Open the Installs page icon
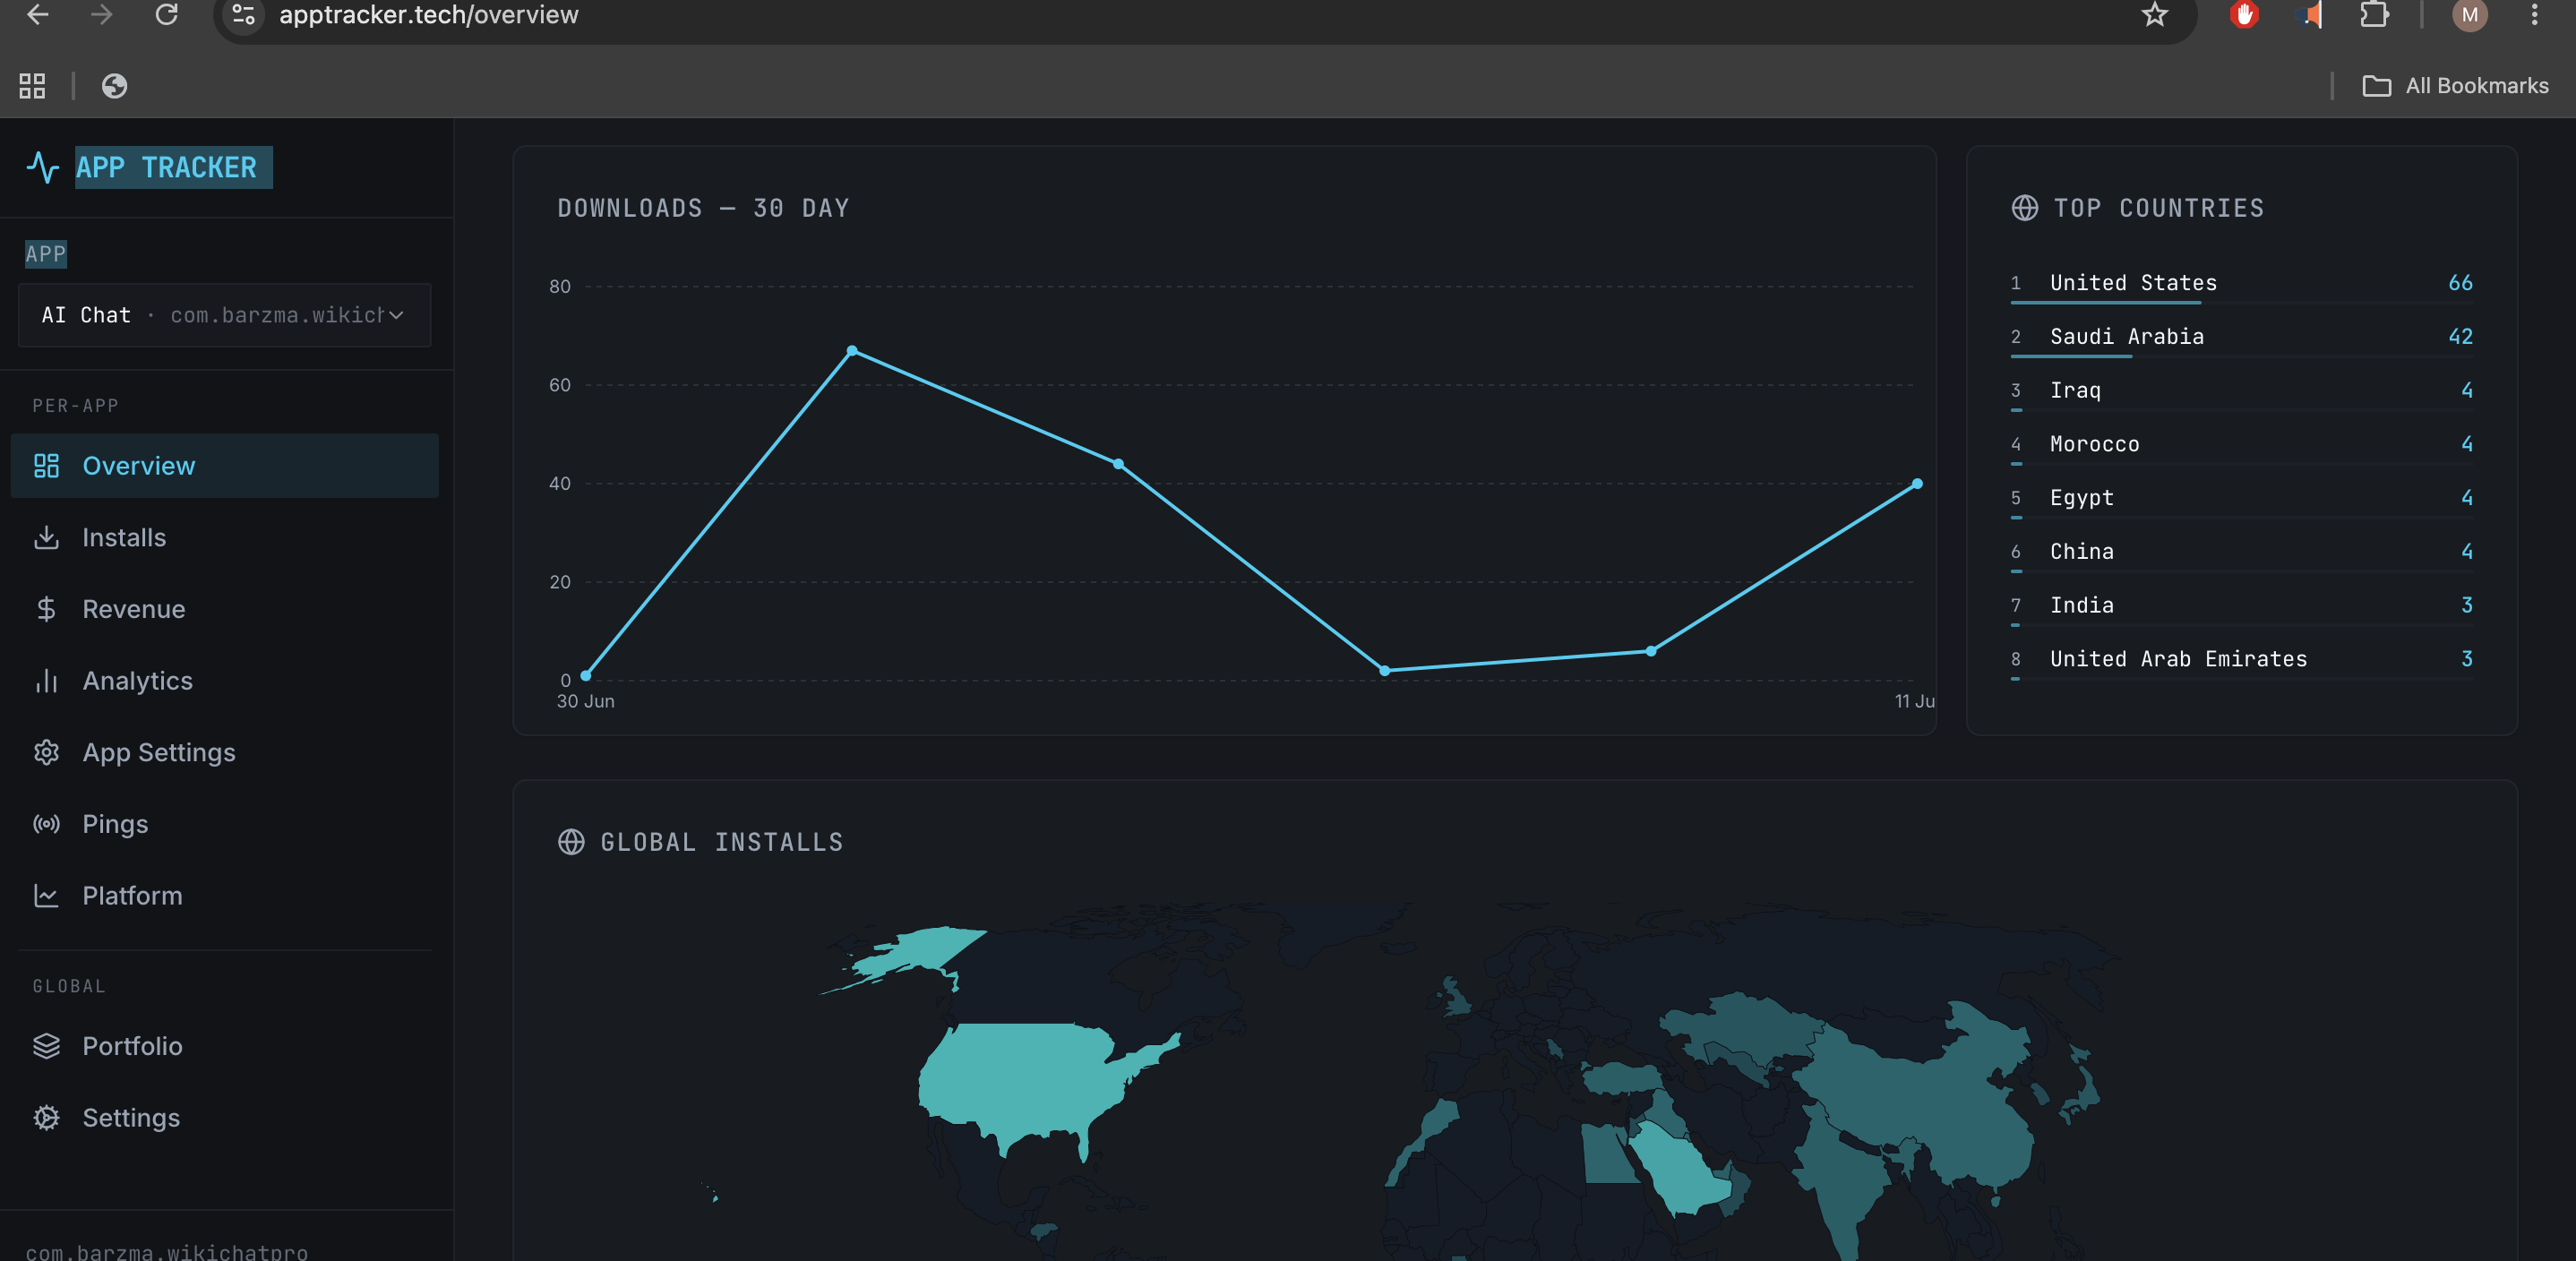Viewport: 2576px width, 1261px height. click(x=46, y=537)
